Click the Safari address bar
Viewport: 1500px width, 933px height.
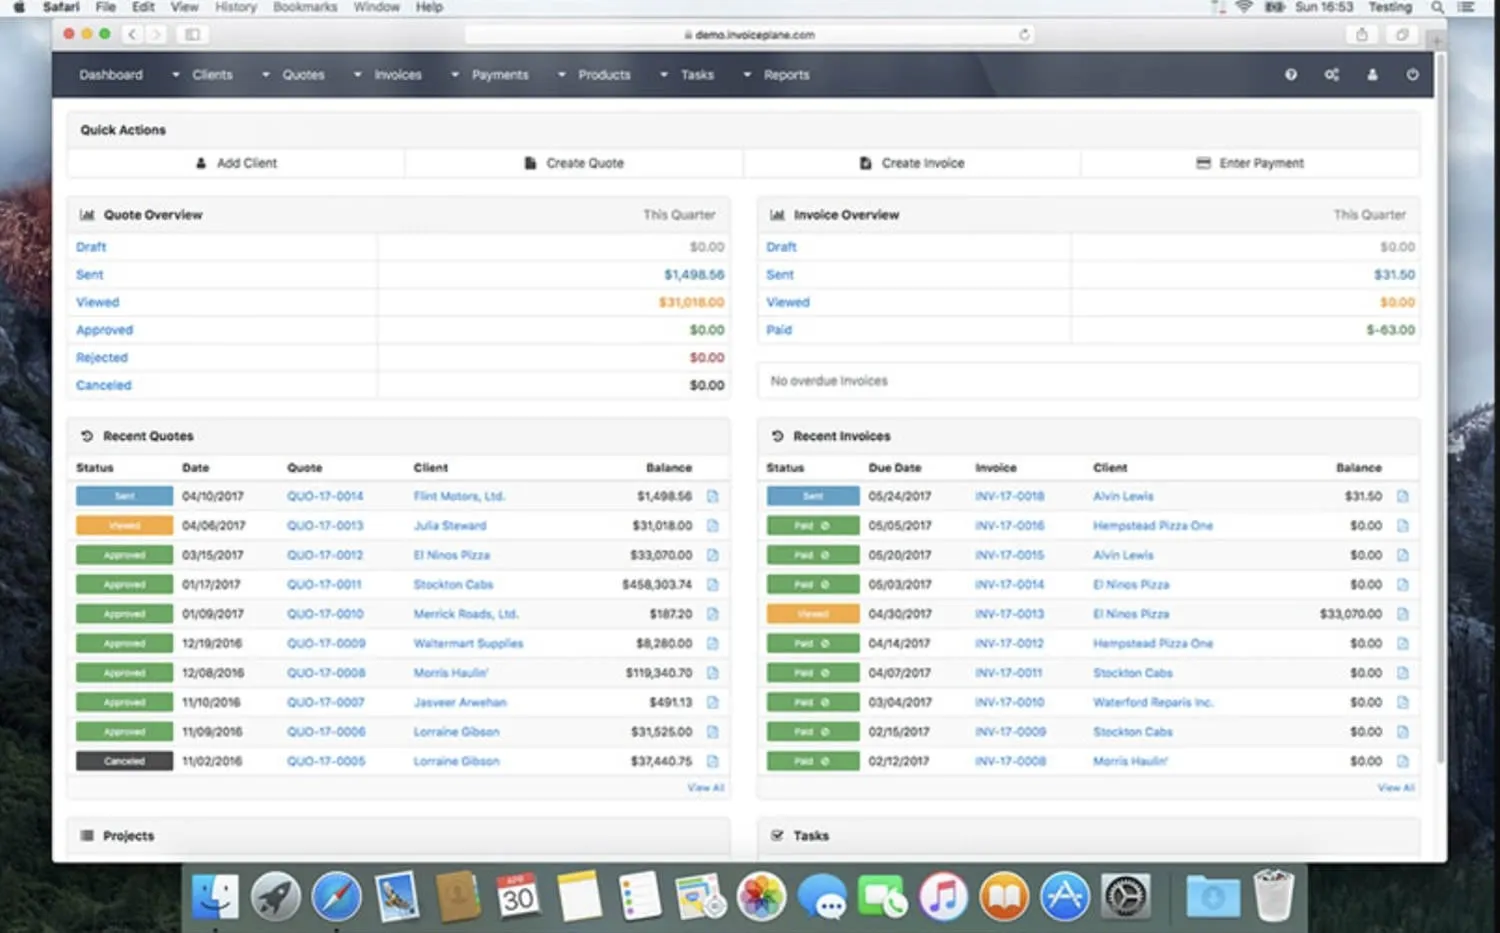click(750, 34)
